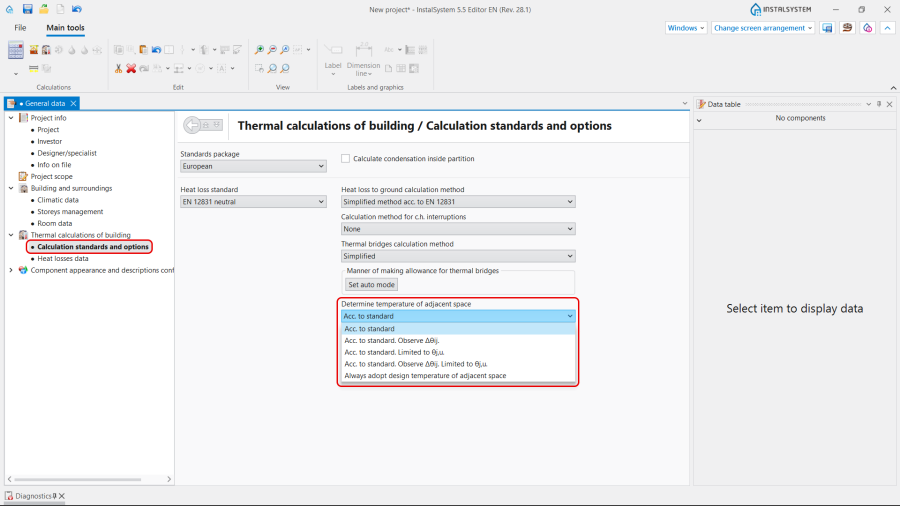Open Change screen arrangement dropdown
The height and width of the screenshot is (506, 900).
click(x=763, y=28)
